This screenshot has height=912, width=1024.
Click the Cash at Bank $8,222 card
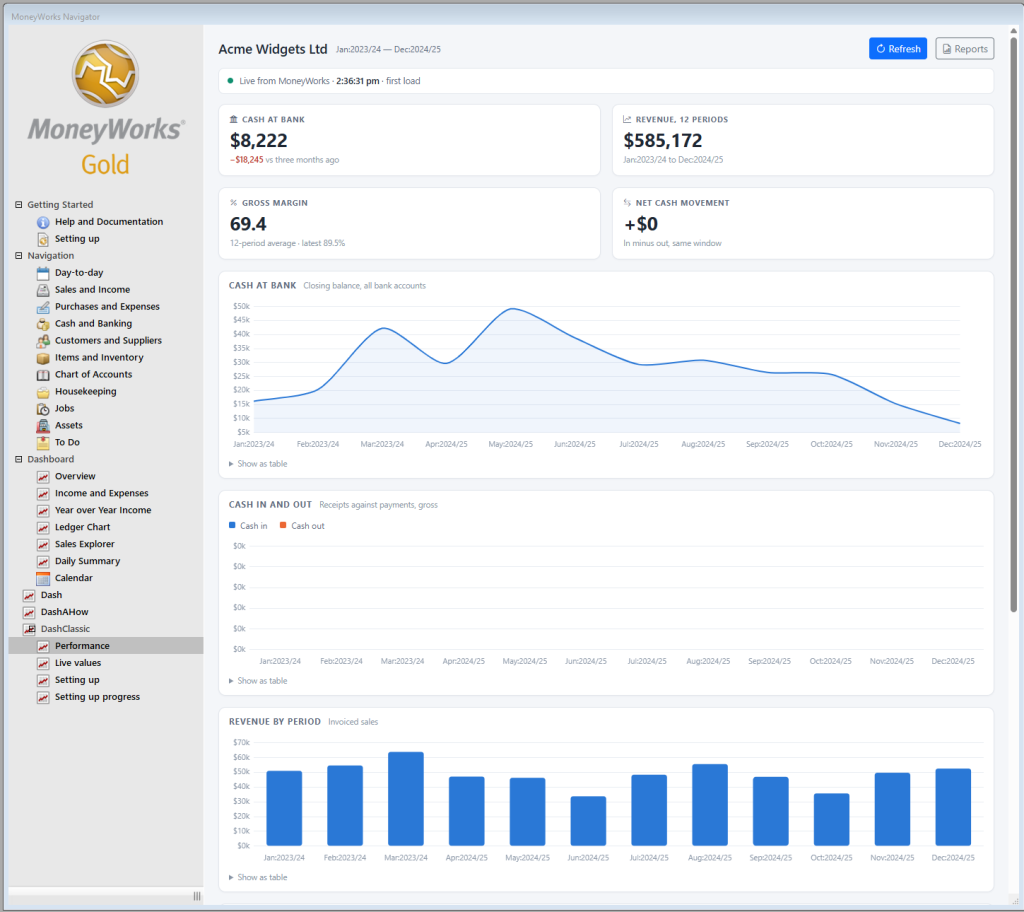point(409,140)
